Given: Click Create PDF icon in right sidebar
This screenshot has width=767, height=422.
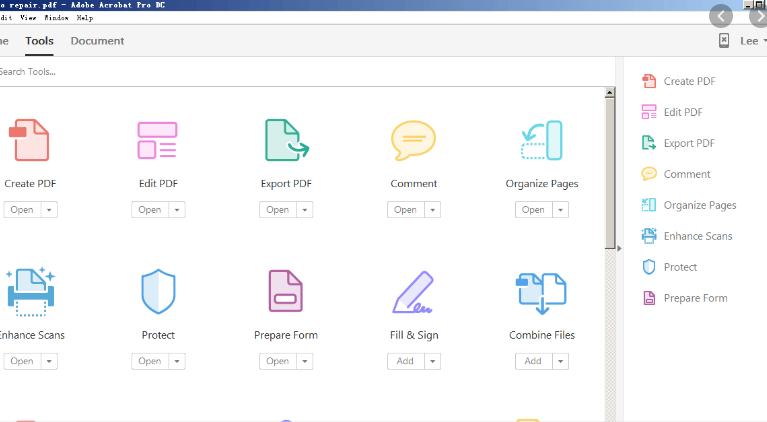Looking at the screenshot, I should click(x=649, y=81).
